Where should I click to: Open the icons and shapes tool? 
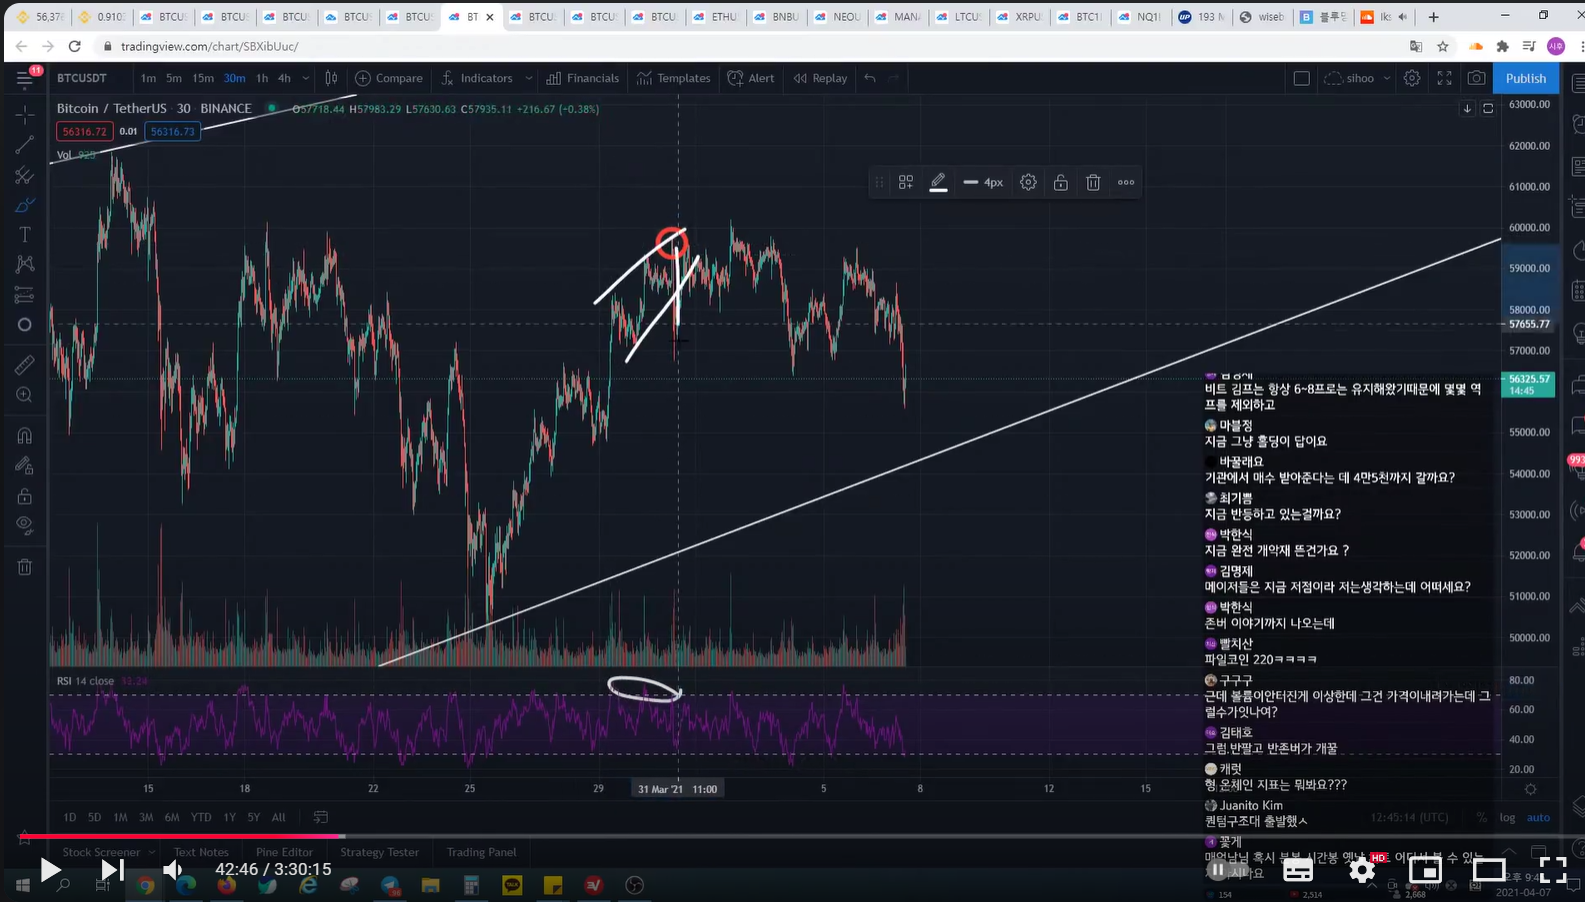(x=25, y=325)
